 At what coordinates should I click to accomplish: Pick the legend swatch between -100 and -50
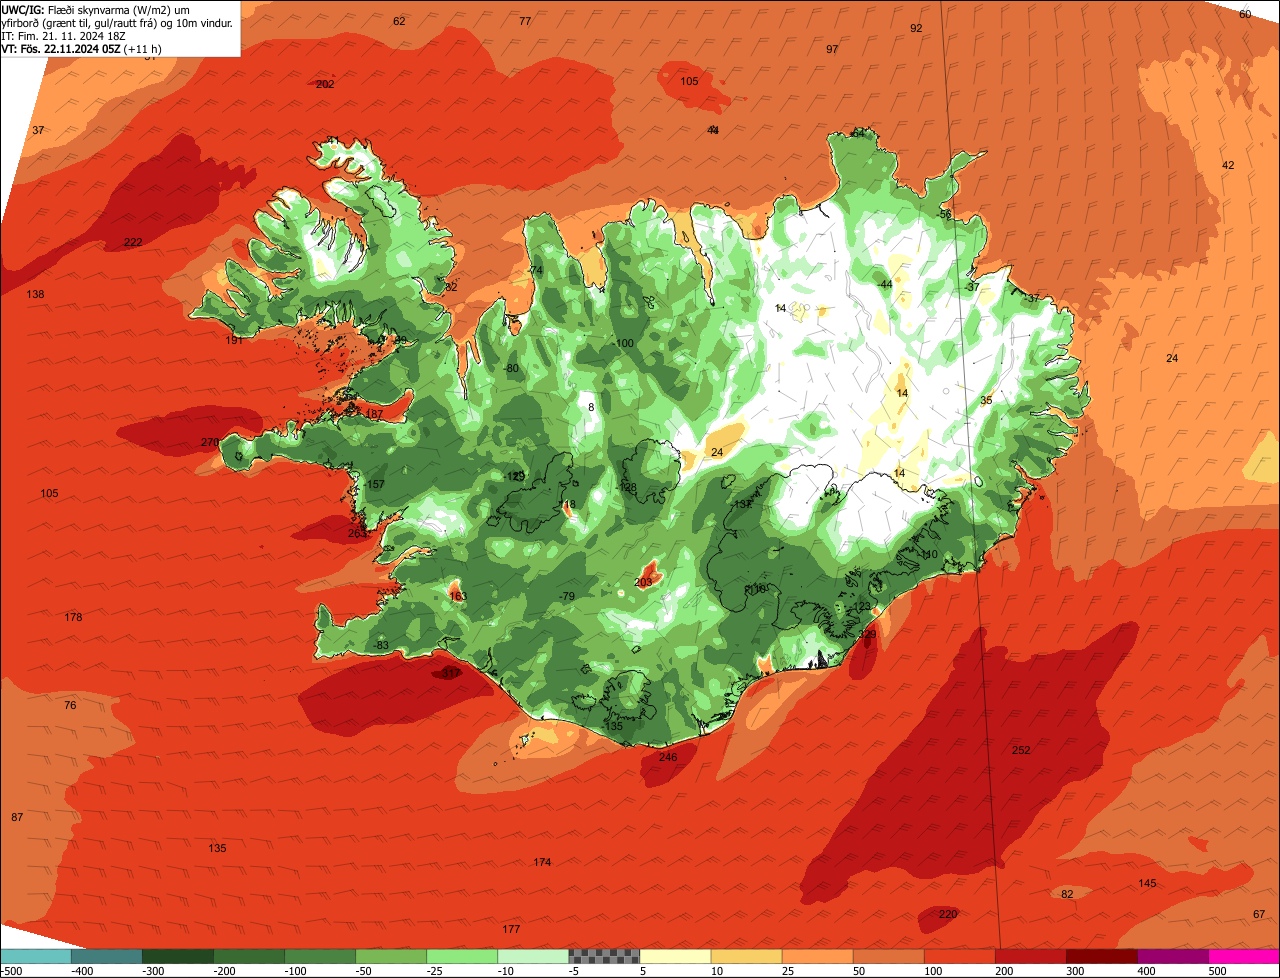point(320,955)
